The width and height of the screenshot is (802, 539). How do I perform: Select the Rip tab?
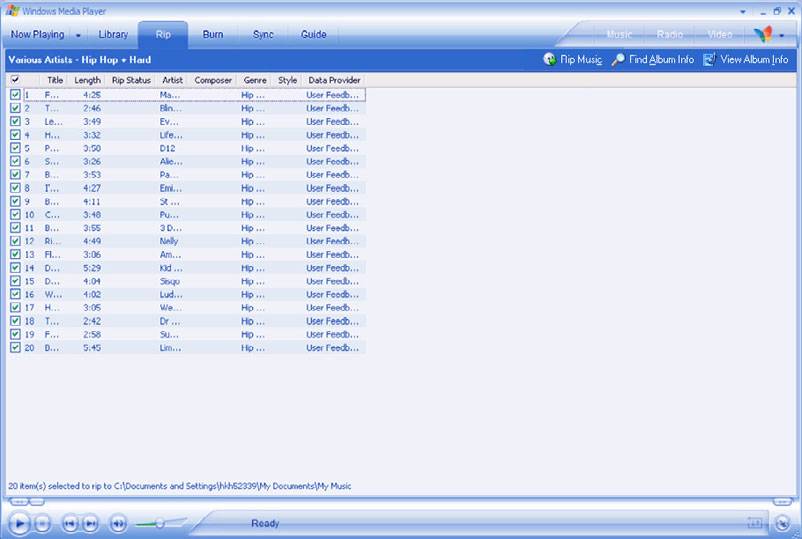[163, 34]
